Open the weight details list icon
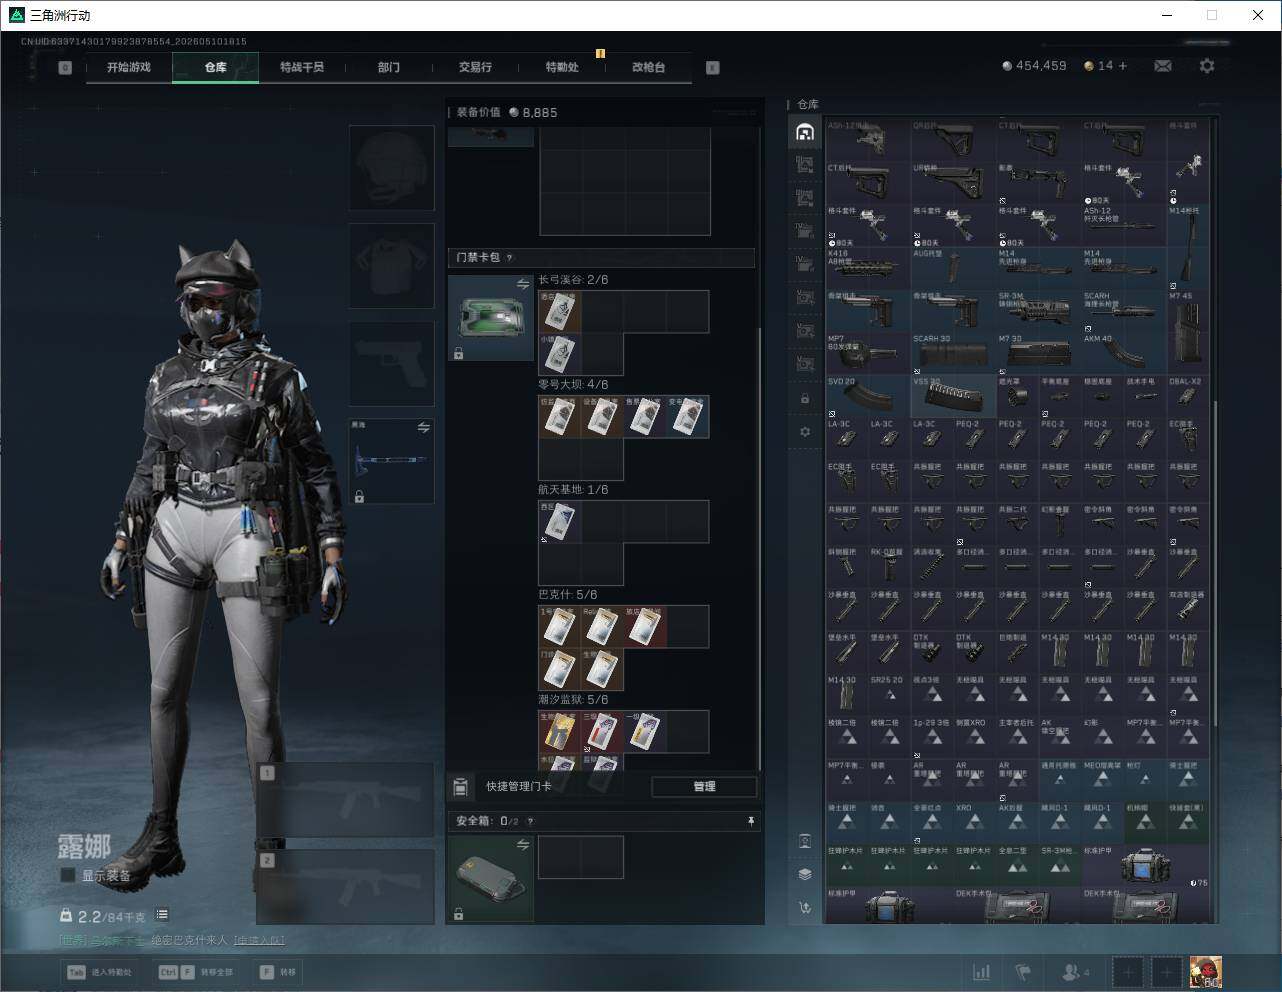1282x992 pixels. 162,915
